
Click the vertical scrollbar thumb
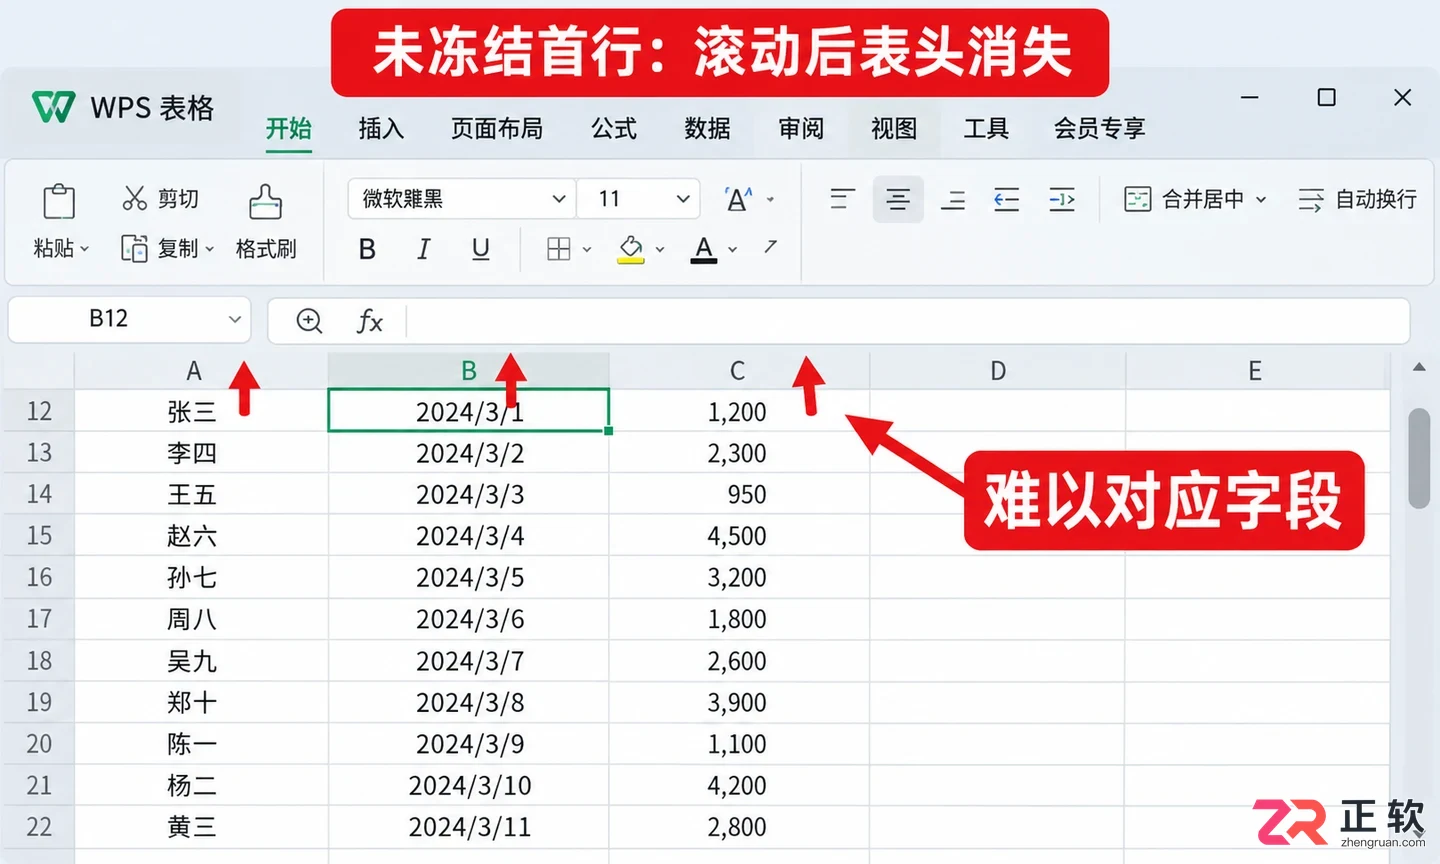1419,458
